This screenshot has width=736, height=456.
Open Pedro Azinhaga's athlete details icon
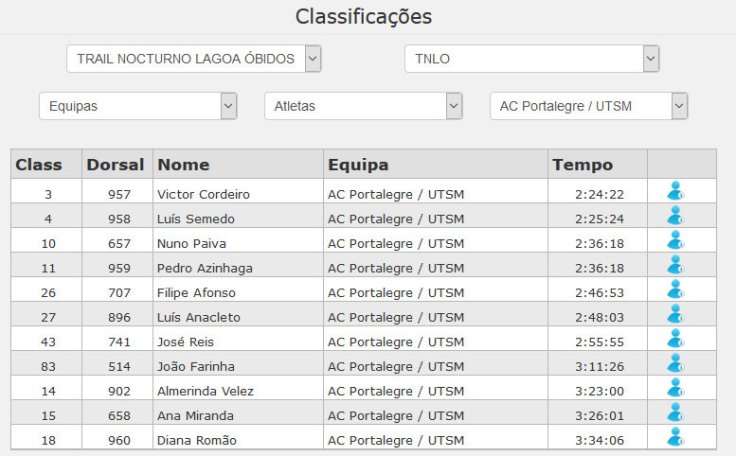coord(675,265)
